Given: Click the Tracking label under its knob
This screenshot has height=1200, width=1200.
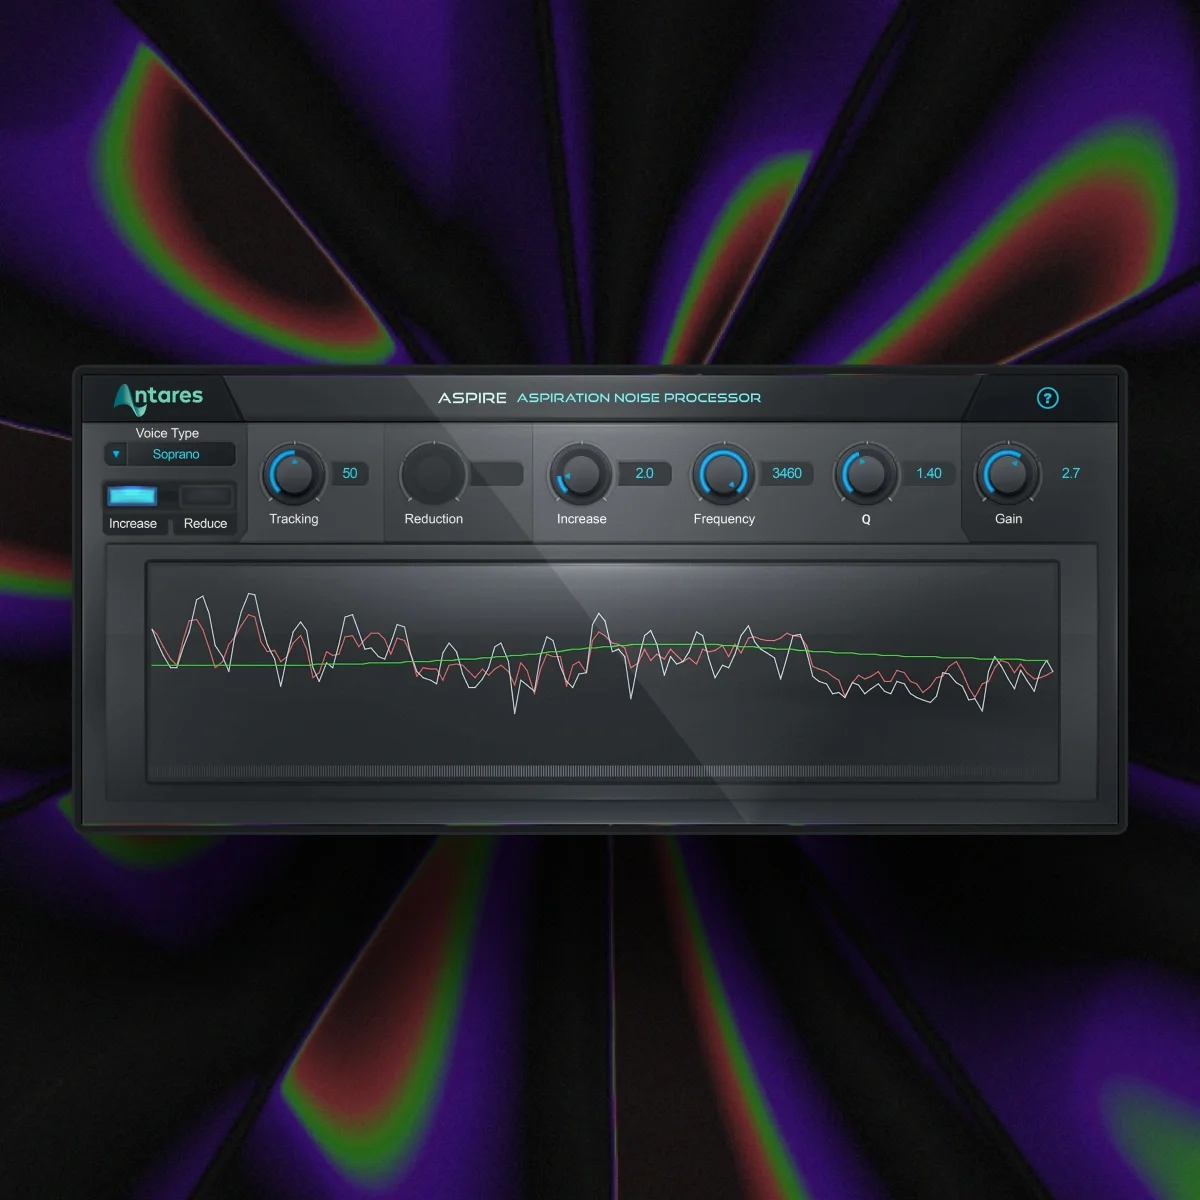Looking at the screenshot, I should click(x=294, y=519).
